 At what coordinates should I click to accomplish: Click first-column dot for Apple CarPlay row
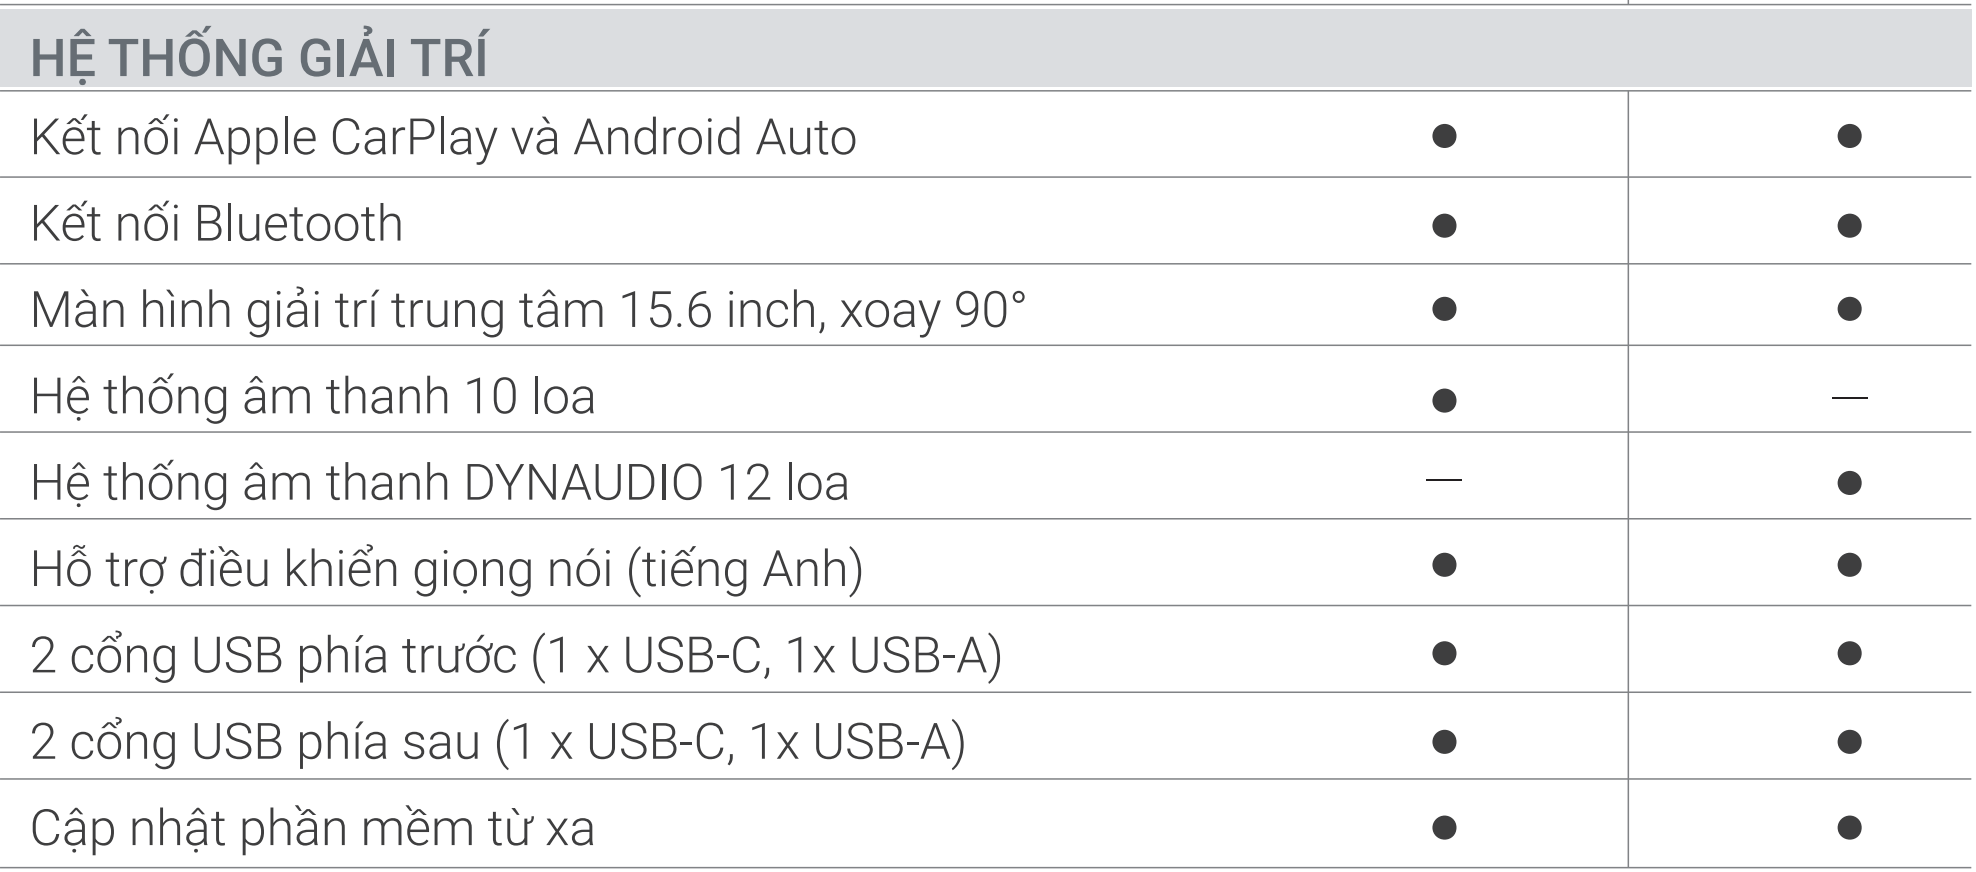1443,136
